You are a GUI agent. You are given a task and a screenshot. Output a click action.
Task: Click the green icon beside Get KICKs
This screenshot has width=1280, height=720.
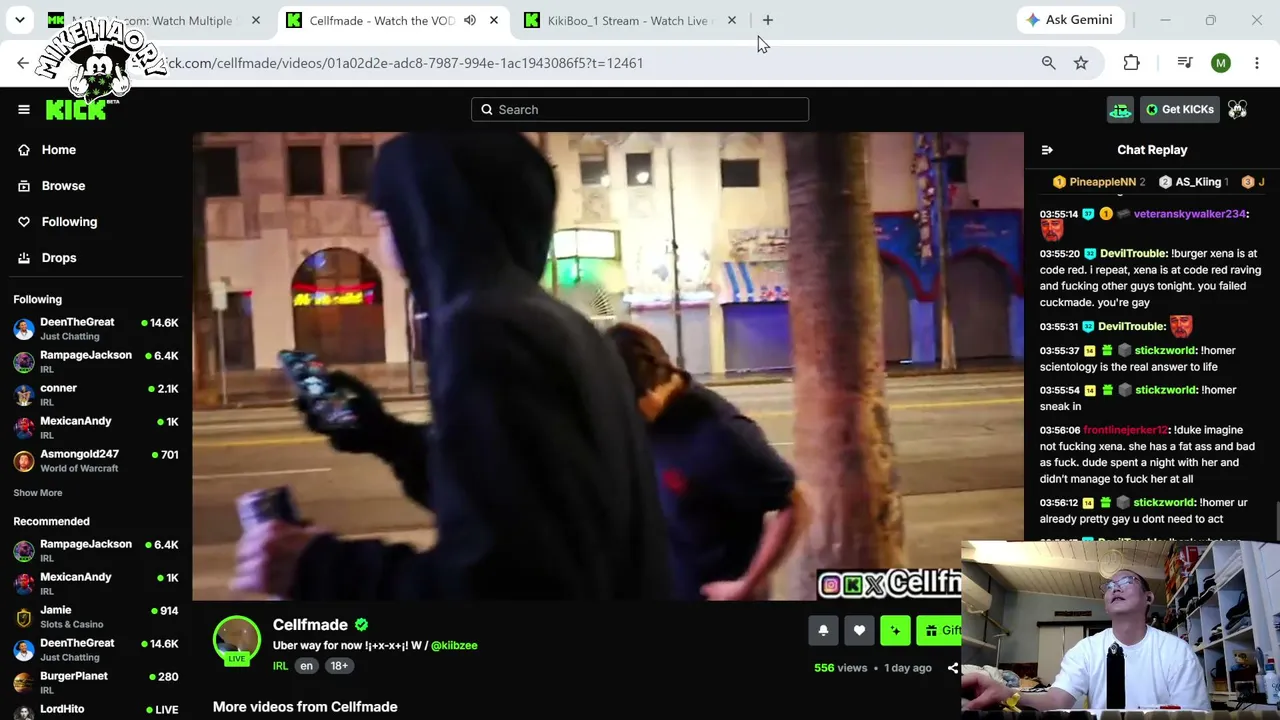tap(1120, 109)
